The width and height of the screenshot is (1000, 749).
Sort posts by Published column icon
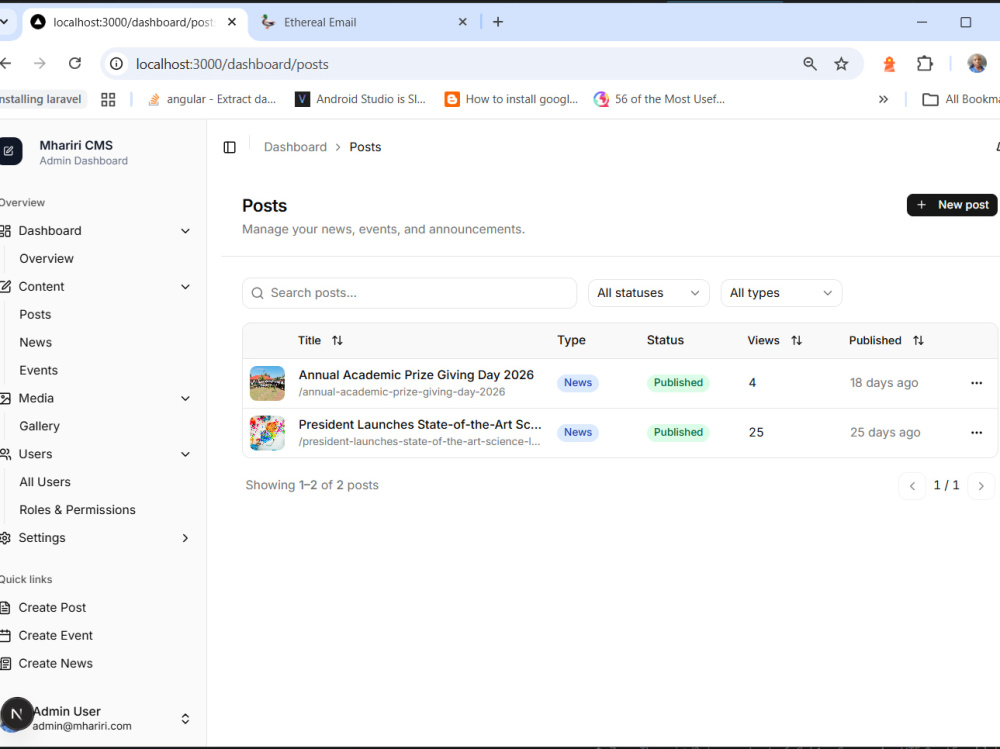918,341
